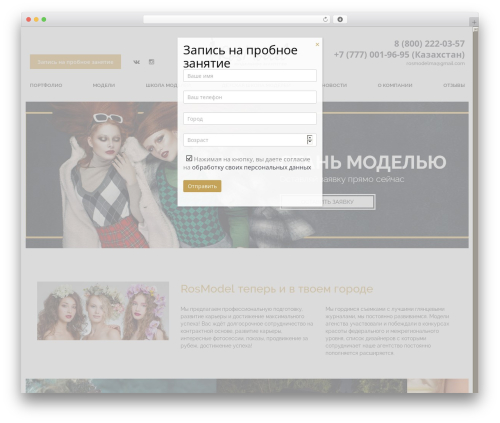The height and width of the screenshot is (423, 500).
Task: Click the yellow minimize window button
Action: pos(36,20)
